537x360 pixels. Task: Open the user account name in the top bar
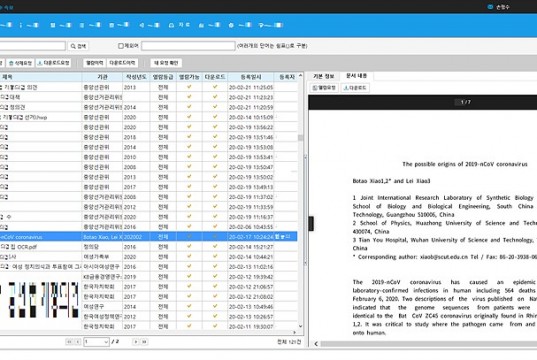[503, 7]
